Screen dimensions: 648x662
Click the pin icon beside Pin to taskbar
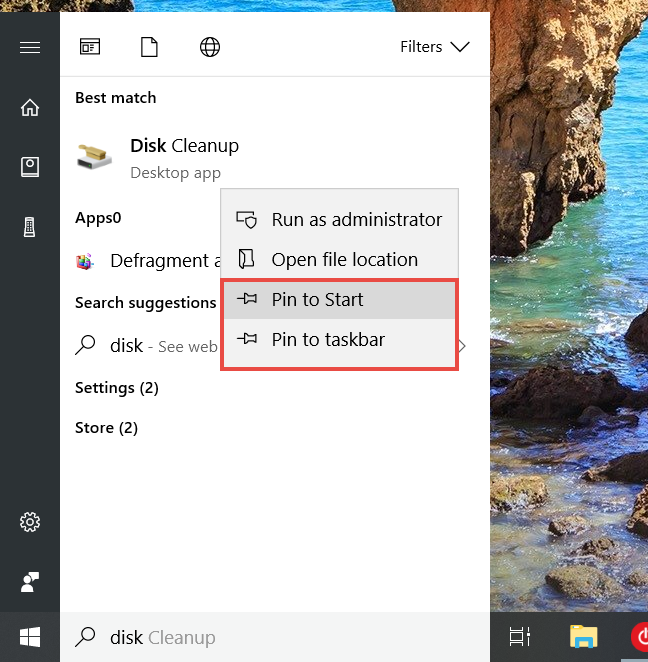247,339
